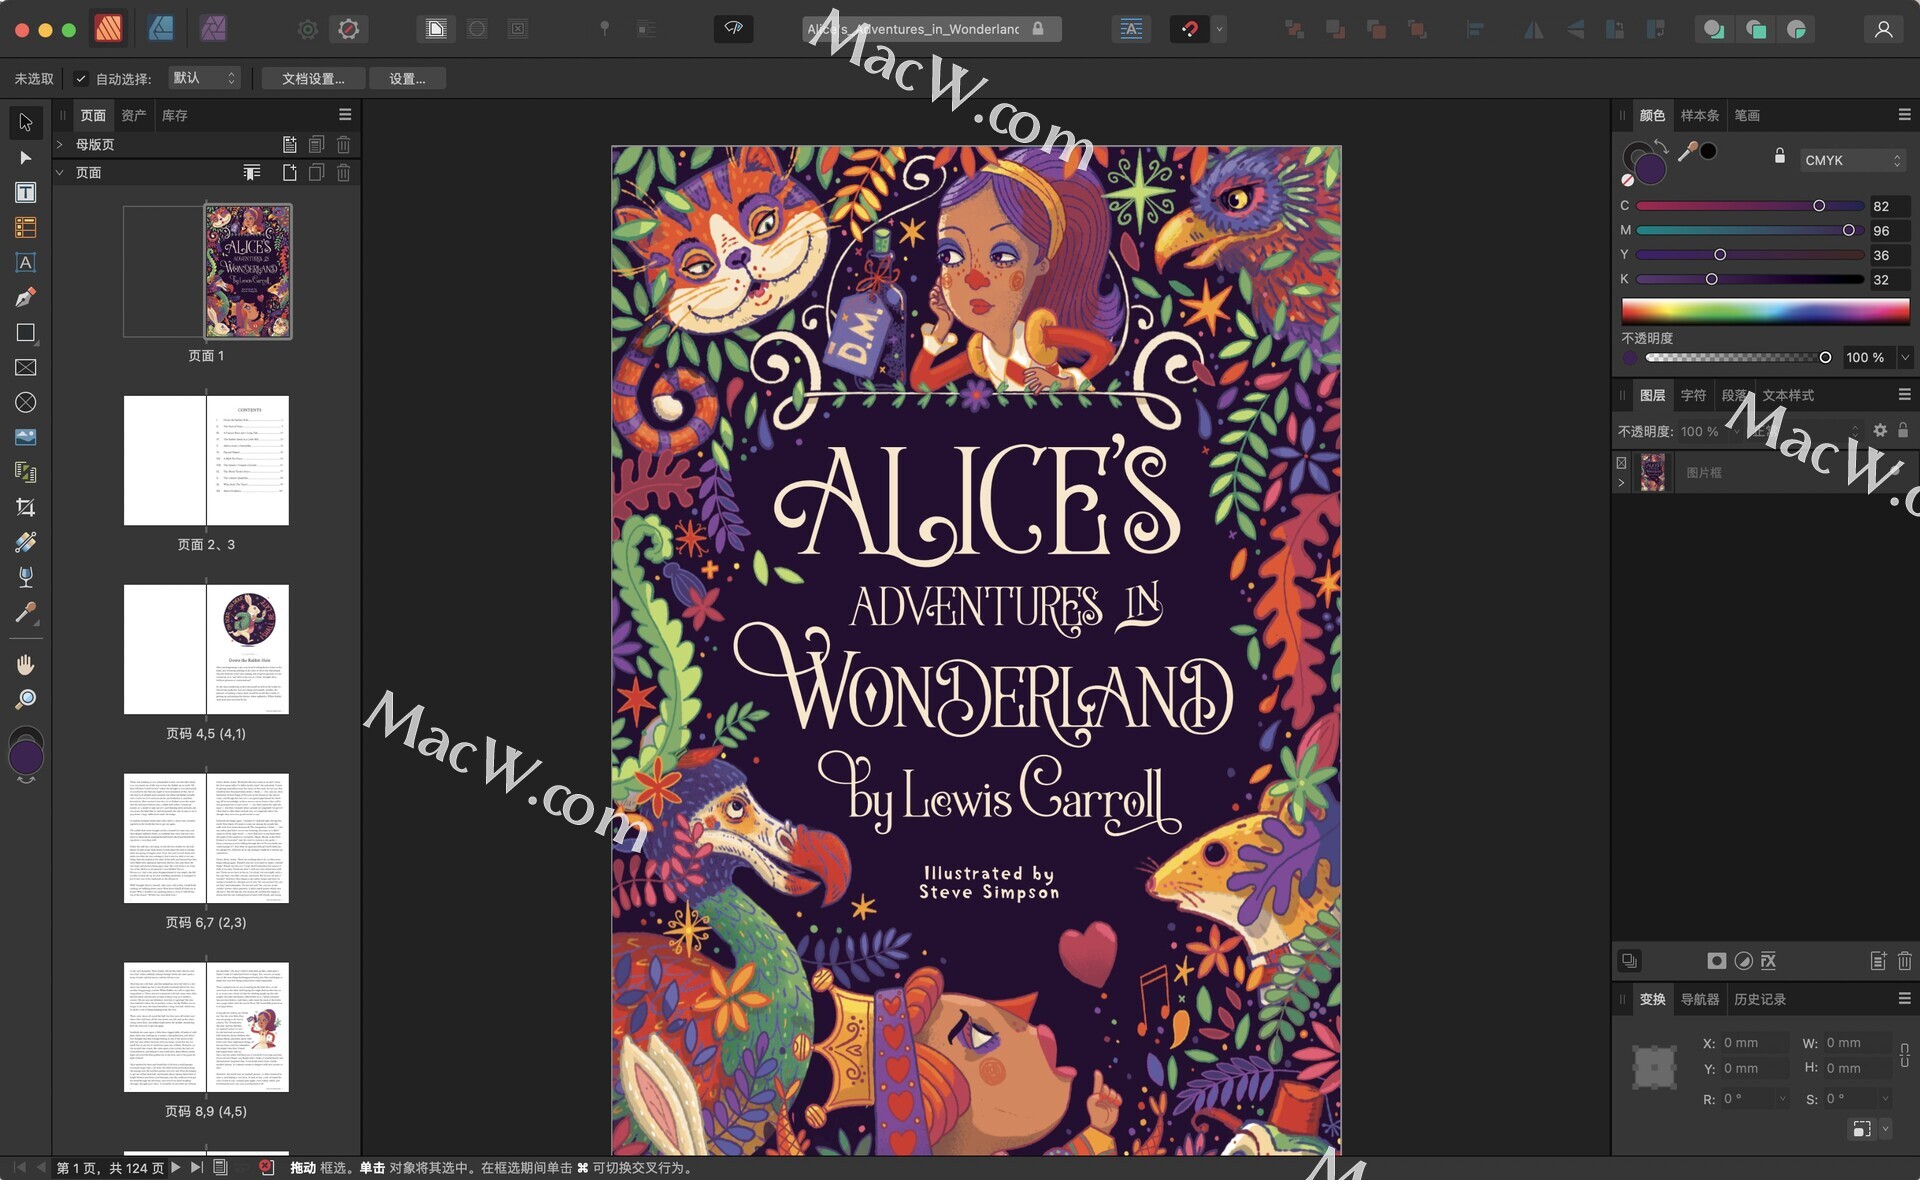Click the Preferences settings button
This screenshot has height=1180, width=1920.
point(407,78)
